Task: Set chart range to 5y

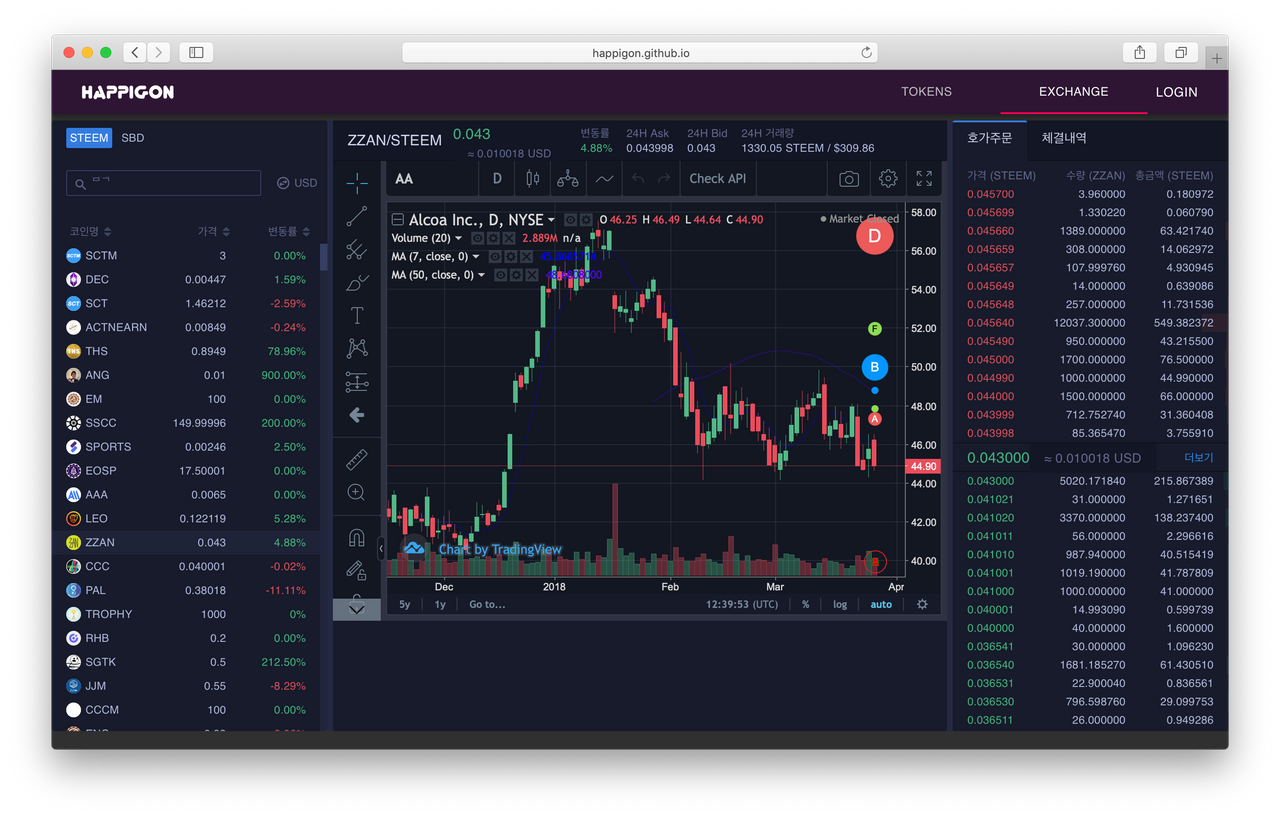Action: tap(405, 604)
